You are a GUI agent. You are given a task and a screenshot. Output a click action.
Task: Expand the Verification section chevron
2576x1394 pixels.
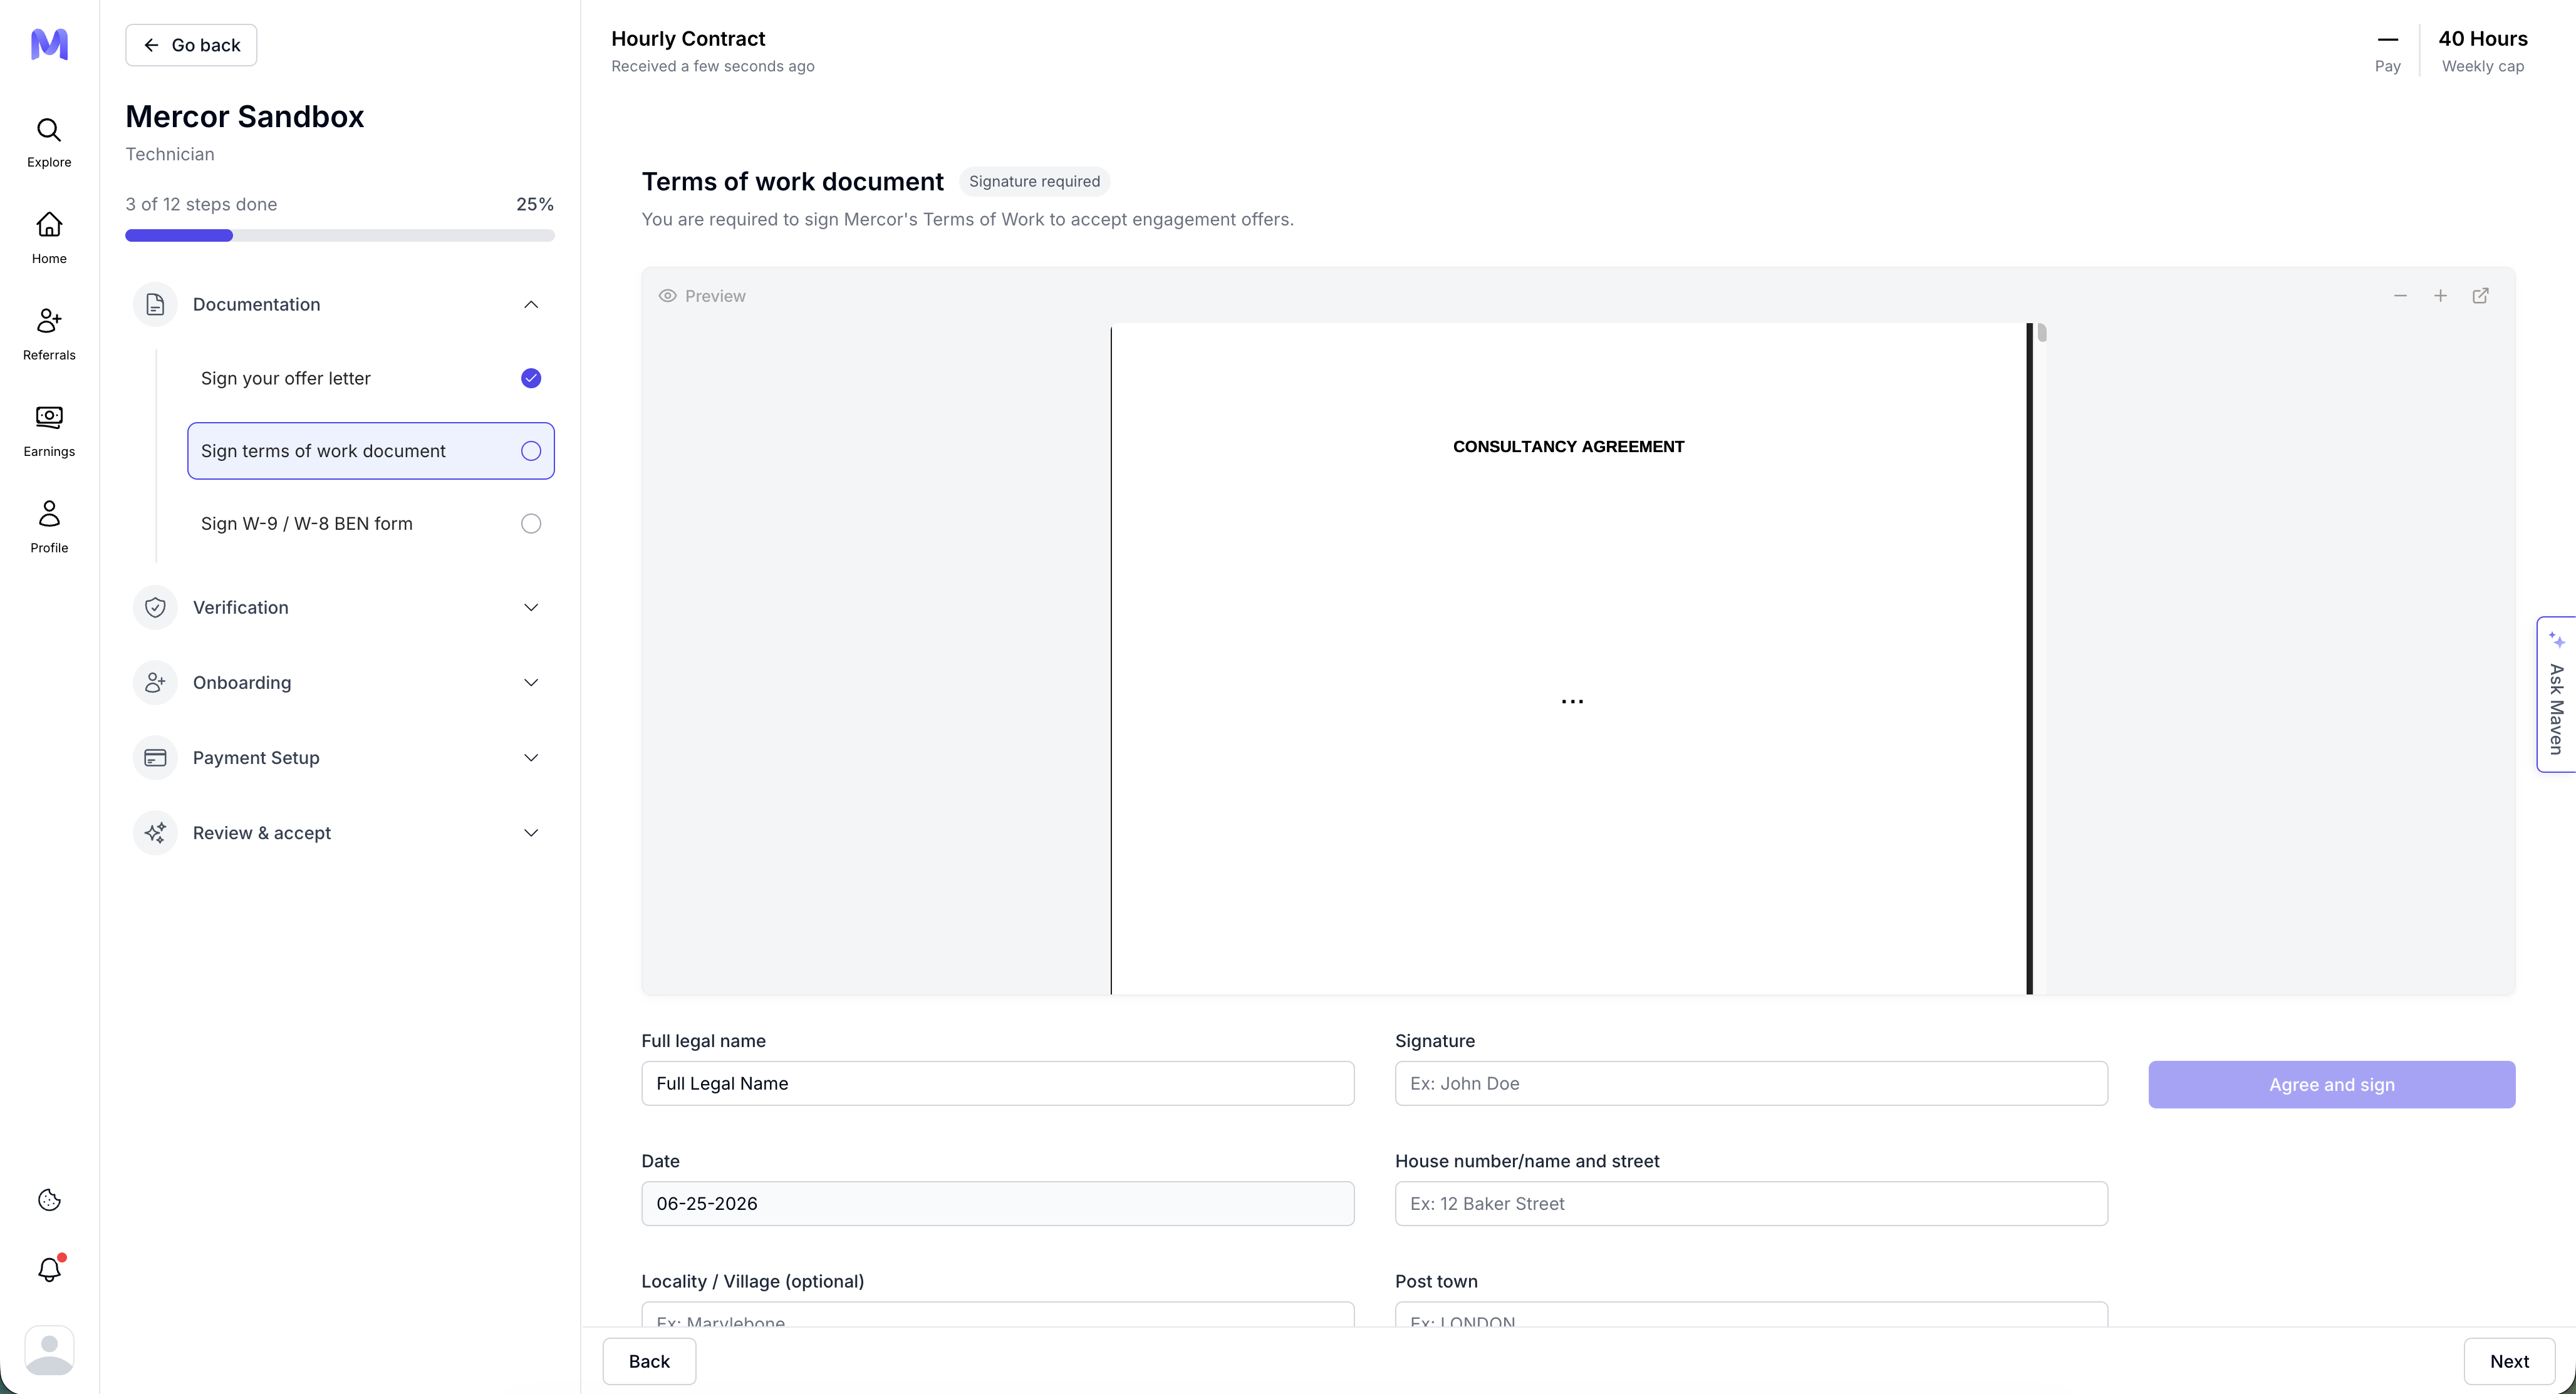tap(531, 607)
